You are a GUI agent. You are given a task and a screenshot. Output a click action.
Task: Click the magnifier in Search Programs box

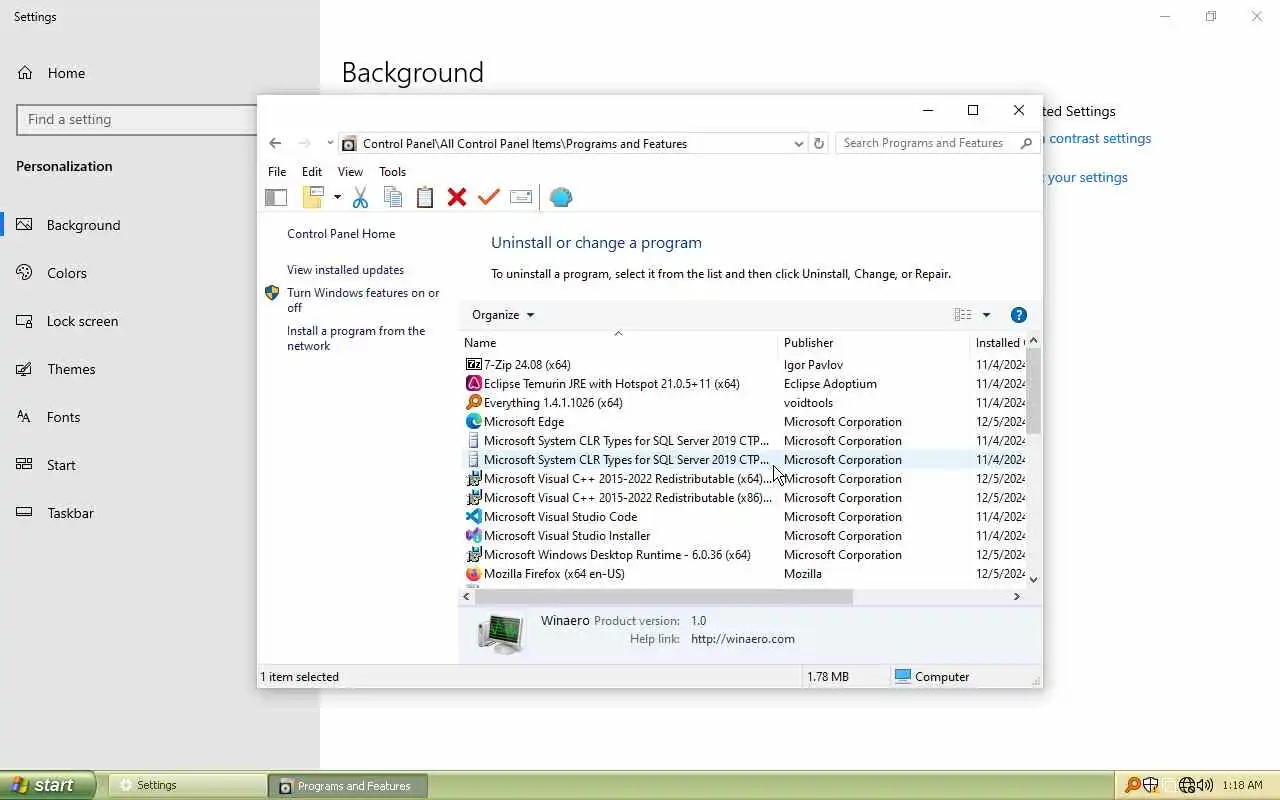[1026, 143]
